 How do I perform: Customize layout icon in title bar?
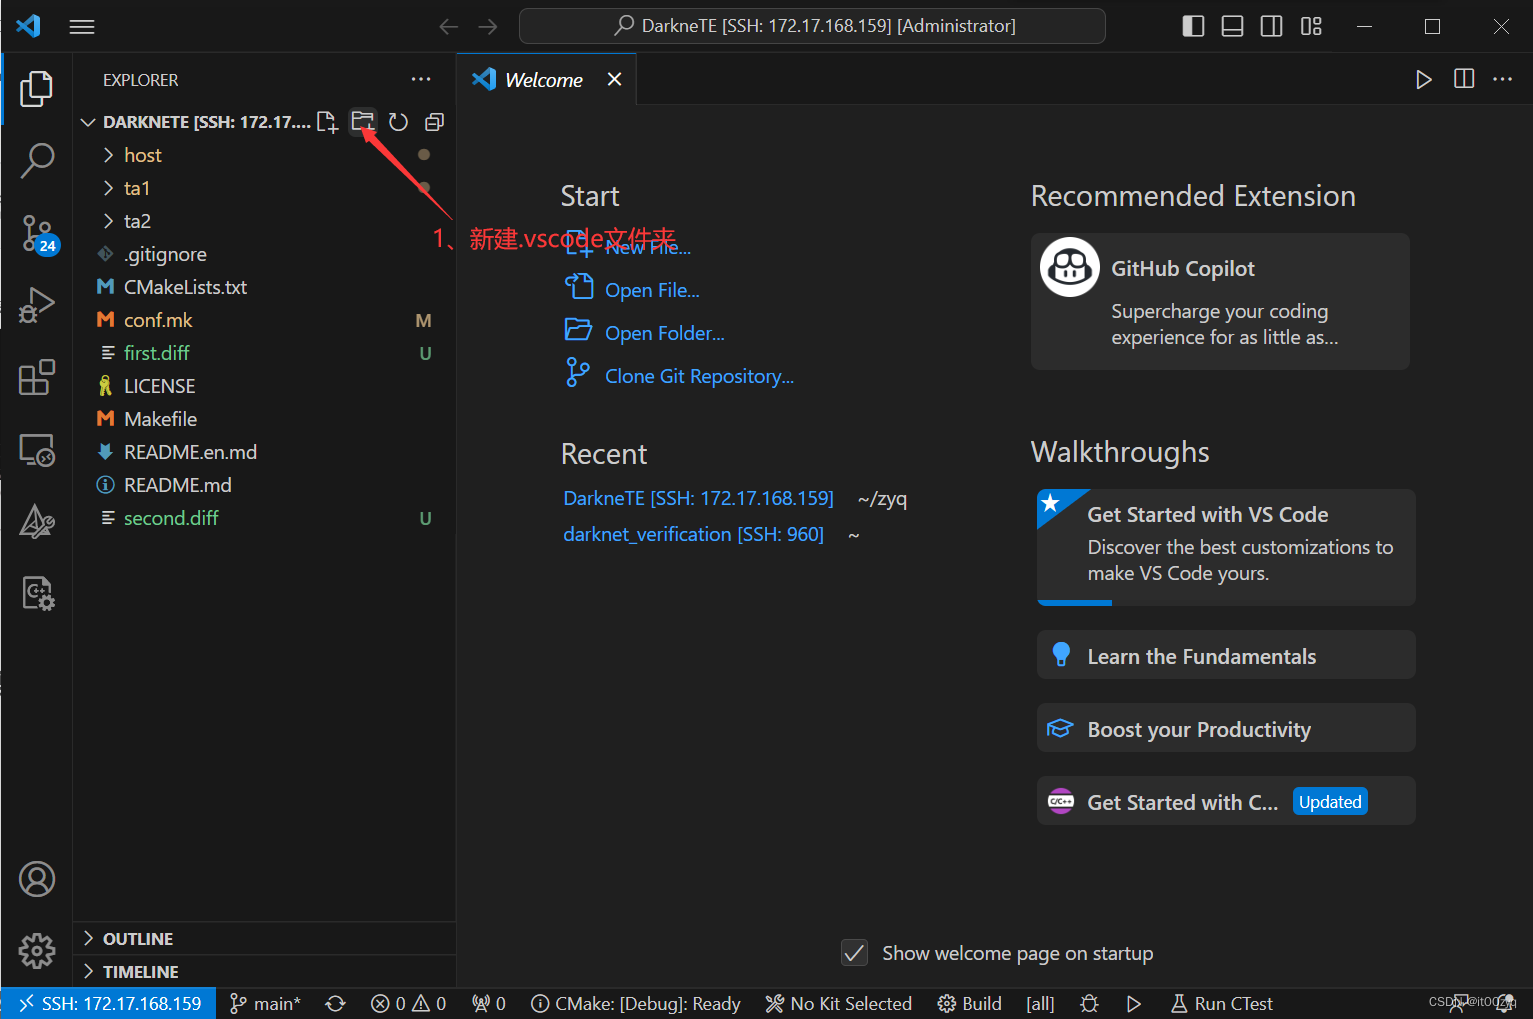1311,26
